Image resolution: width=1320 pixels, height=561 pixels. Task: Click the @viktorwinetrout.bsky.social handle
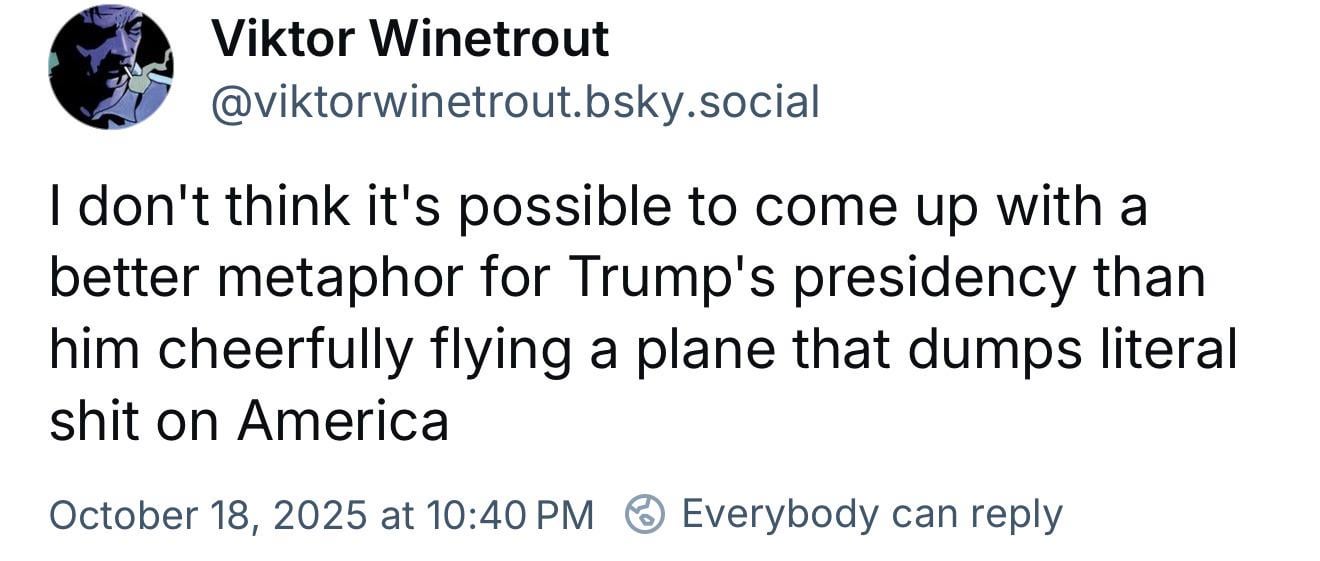(515, 102)
